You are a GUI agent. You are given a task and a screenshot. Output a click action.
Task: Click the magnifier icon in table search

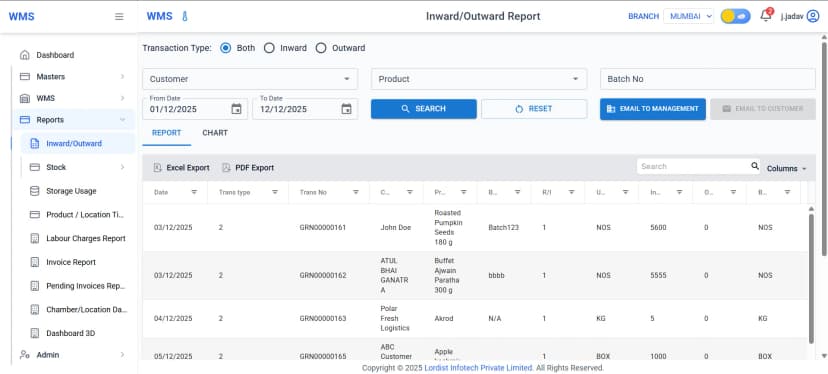pyautogui.click(x=755, y=166)
